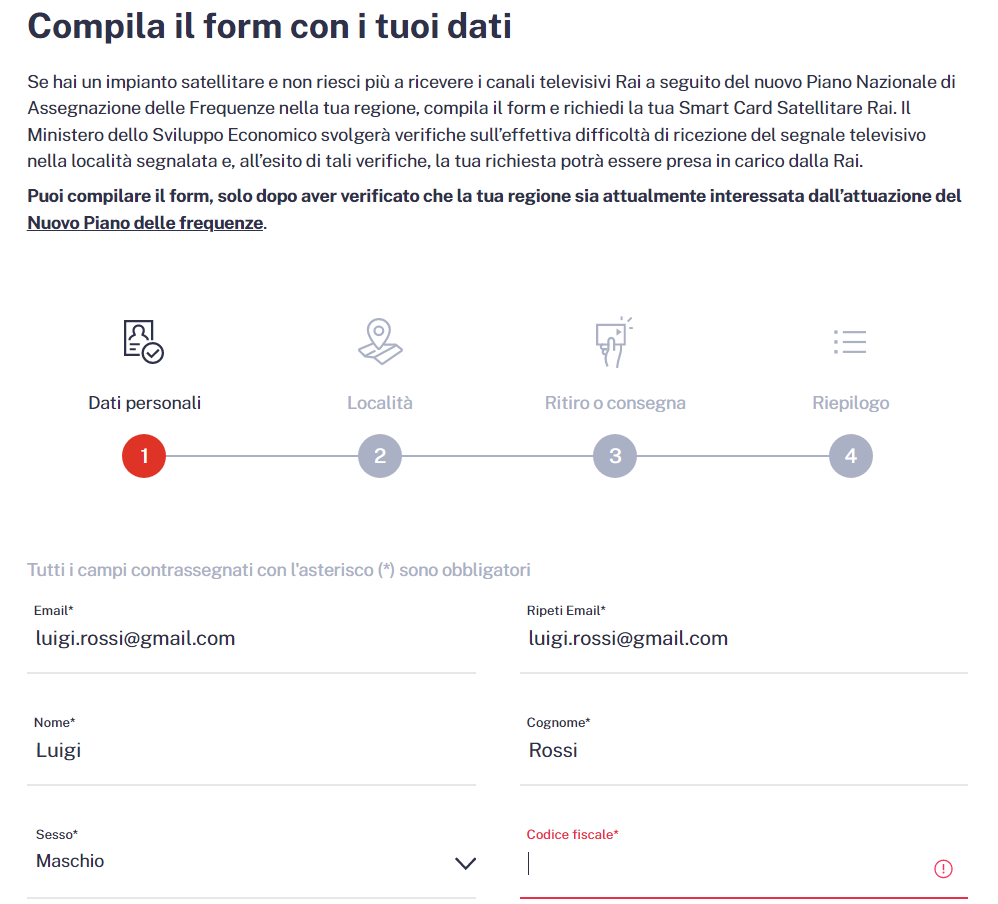998x904 pixels.
Task: Click into the Nome field
Action: [x=250, y=751]
